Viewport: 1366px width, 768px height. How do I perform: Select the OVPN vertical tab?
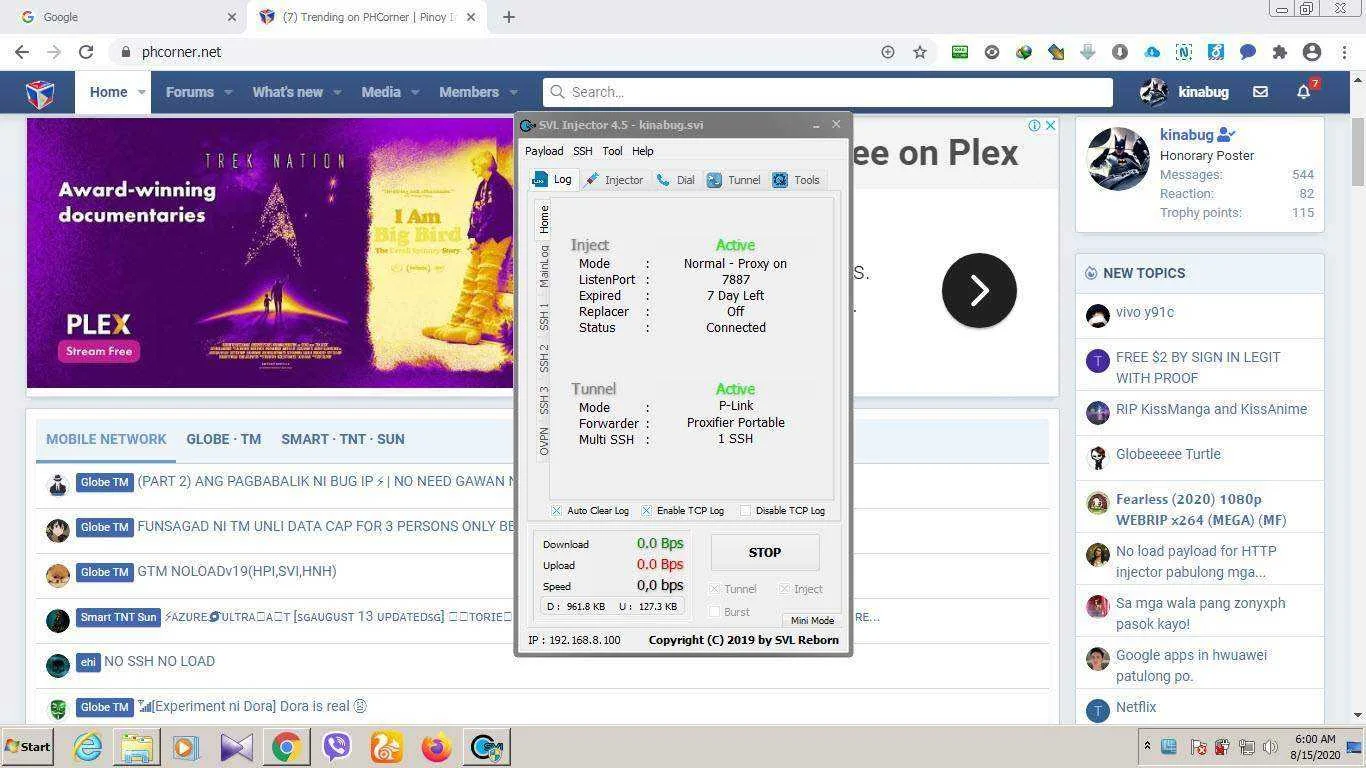click(x=544, y=441)
